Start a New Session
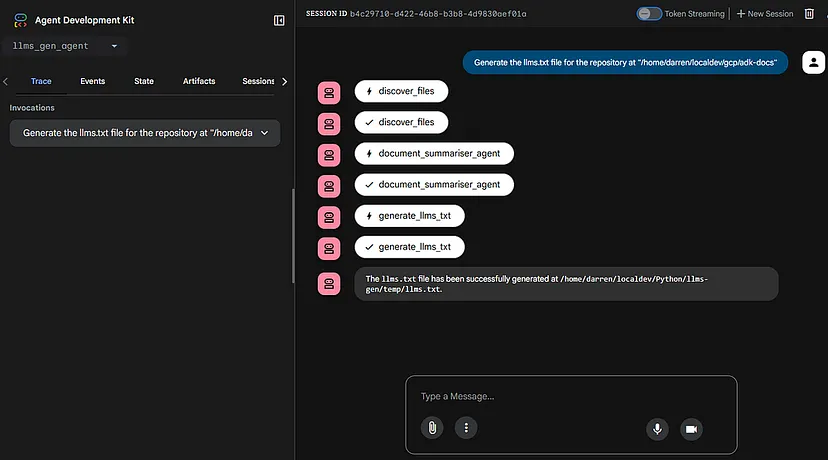The height and width of the screenshot is (460, 828). [x=765, y=14]
